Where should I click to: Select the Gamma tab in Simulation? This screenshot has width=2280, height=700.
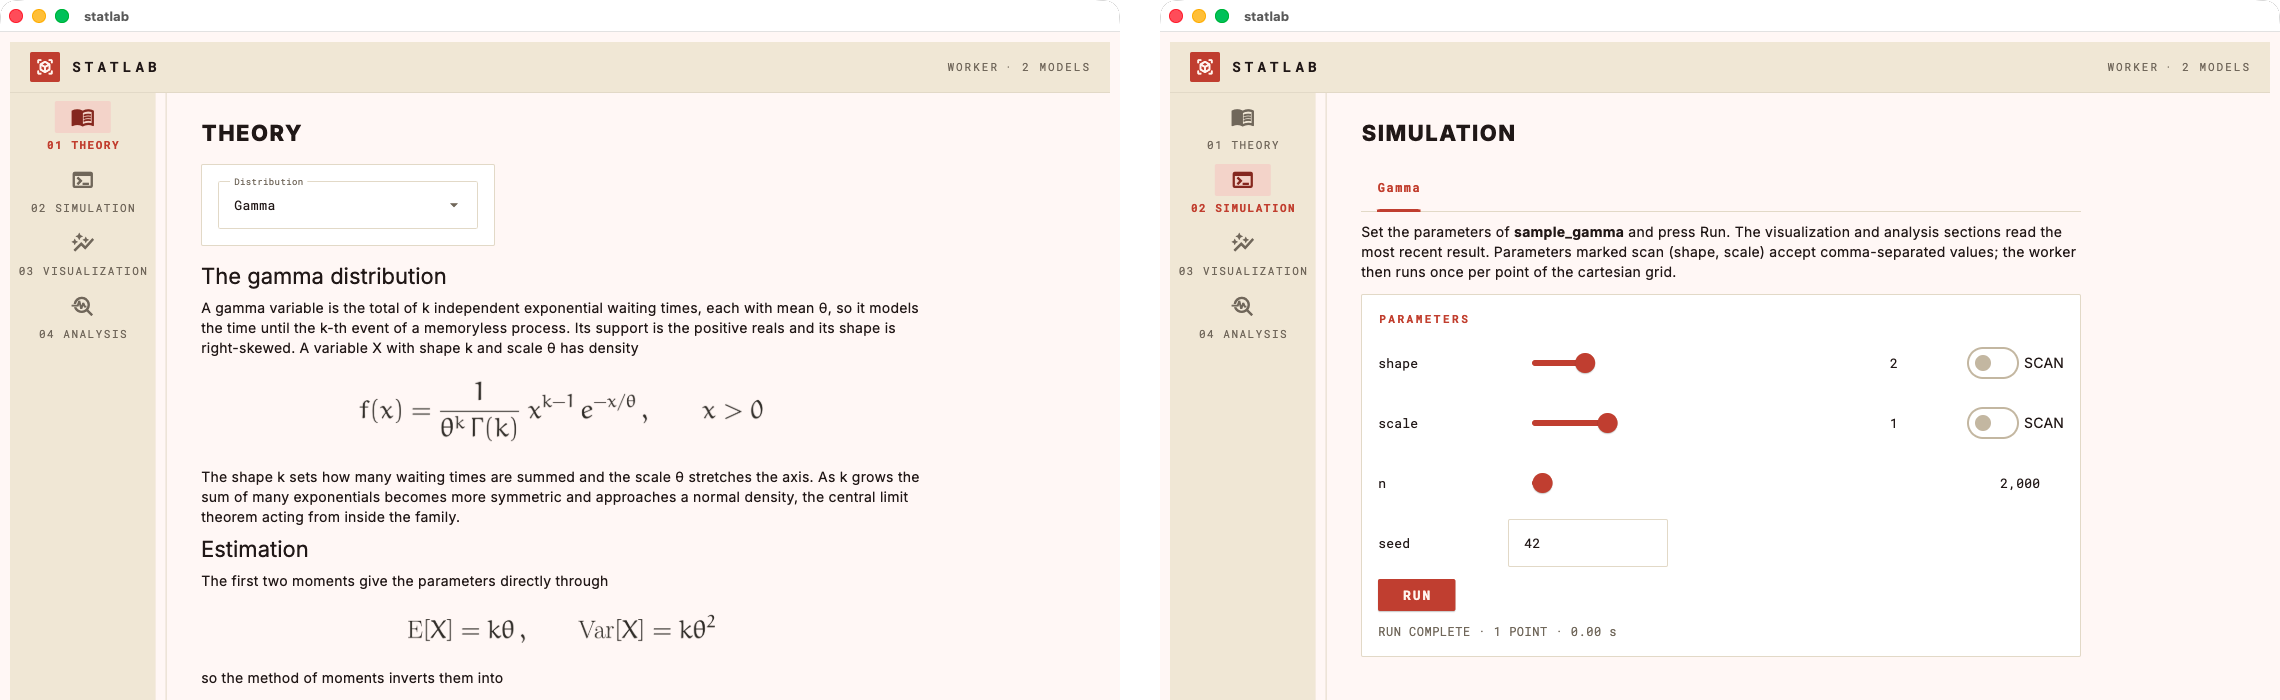tap(1398, 188)
